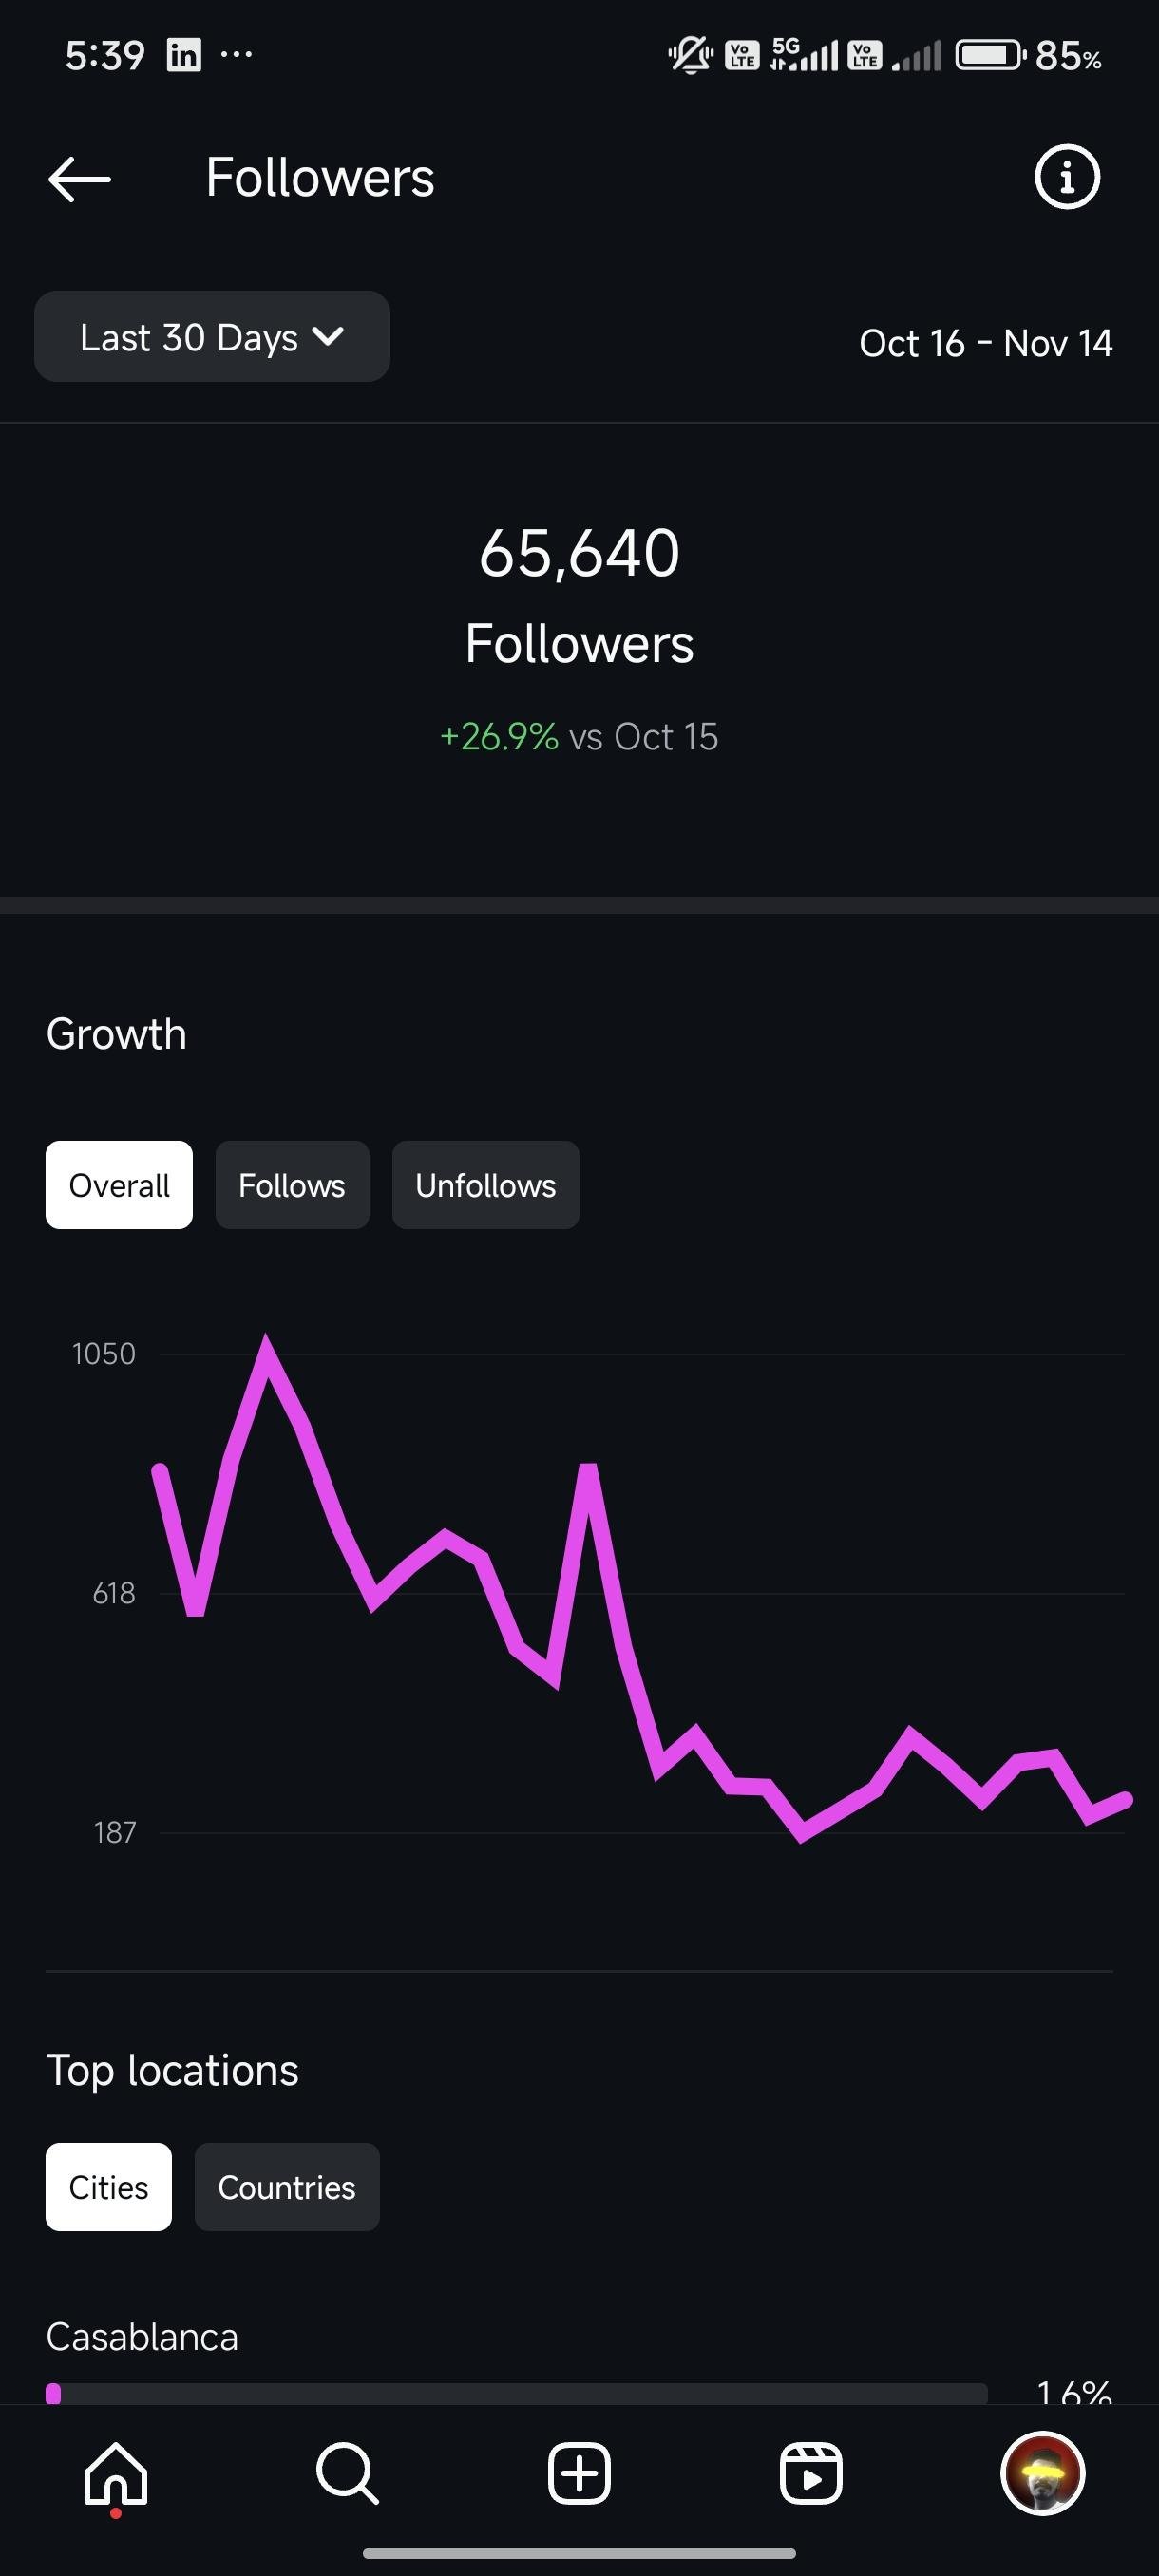The width and height of the screenshot is (1159, 2576).
Task: Open profile avatar in bottom bar
Action: pyautogui.click(x=1042, y=2473)
